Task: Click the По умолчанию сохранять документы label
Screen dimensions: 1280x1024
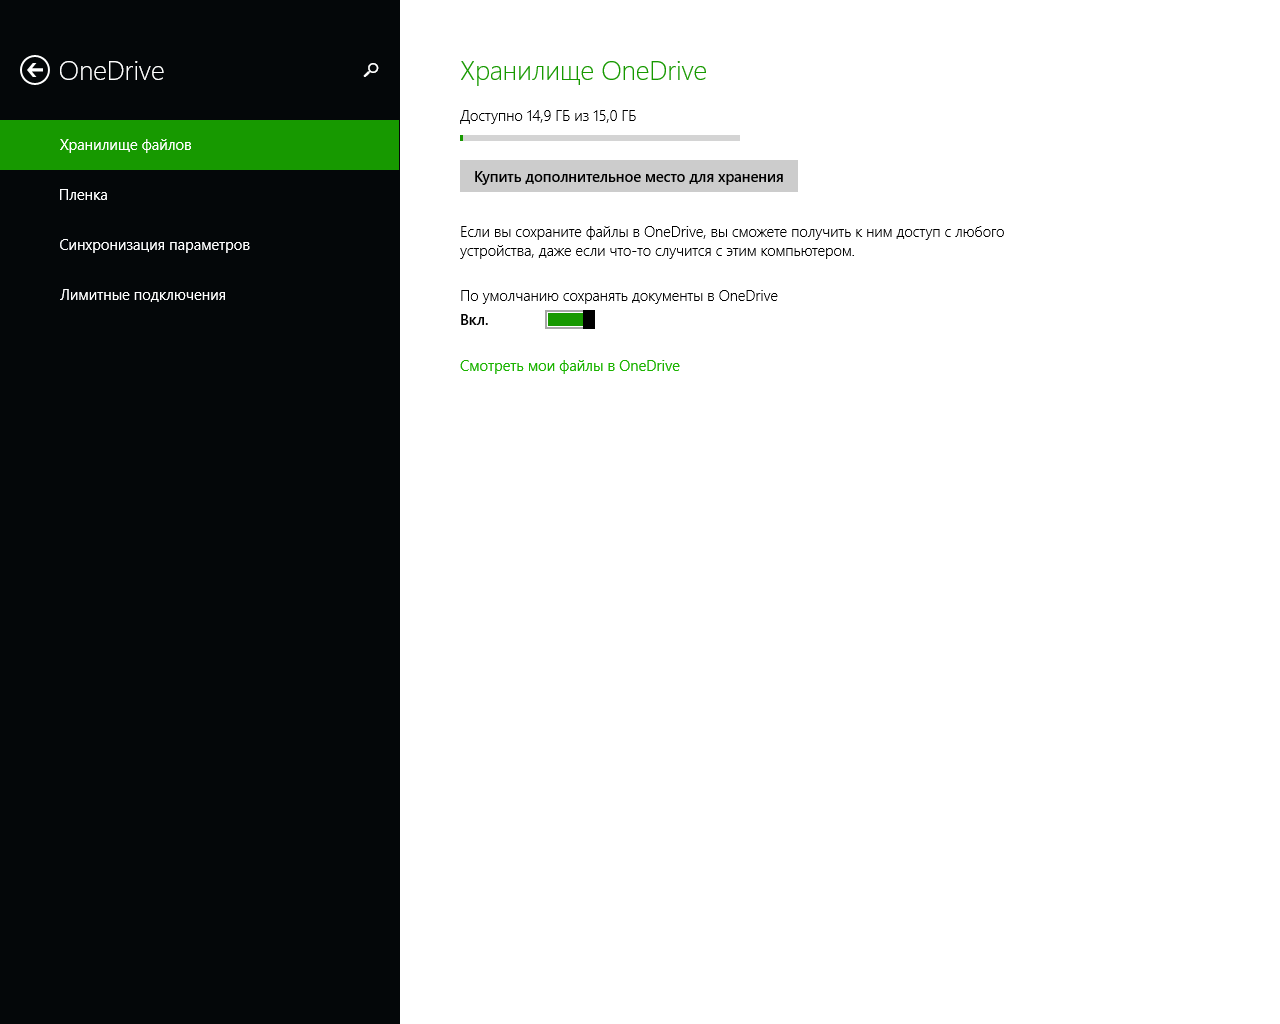Action: click(x=619, y=296)
